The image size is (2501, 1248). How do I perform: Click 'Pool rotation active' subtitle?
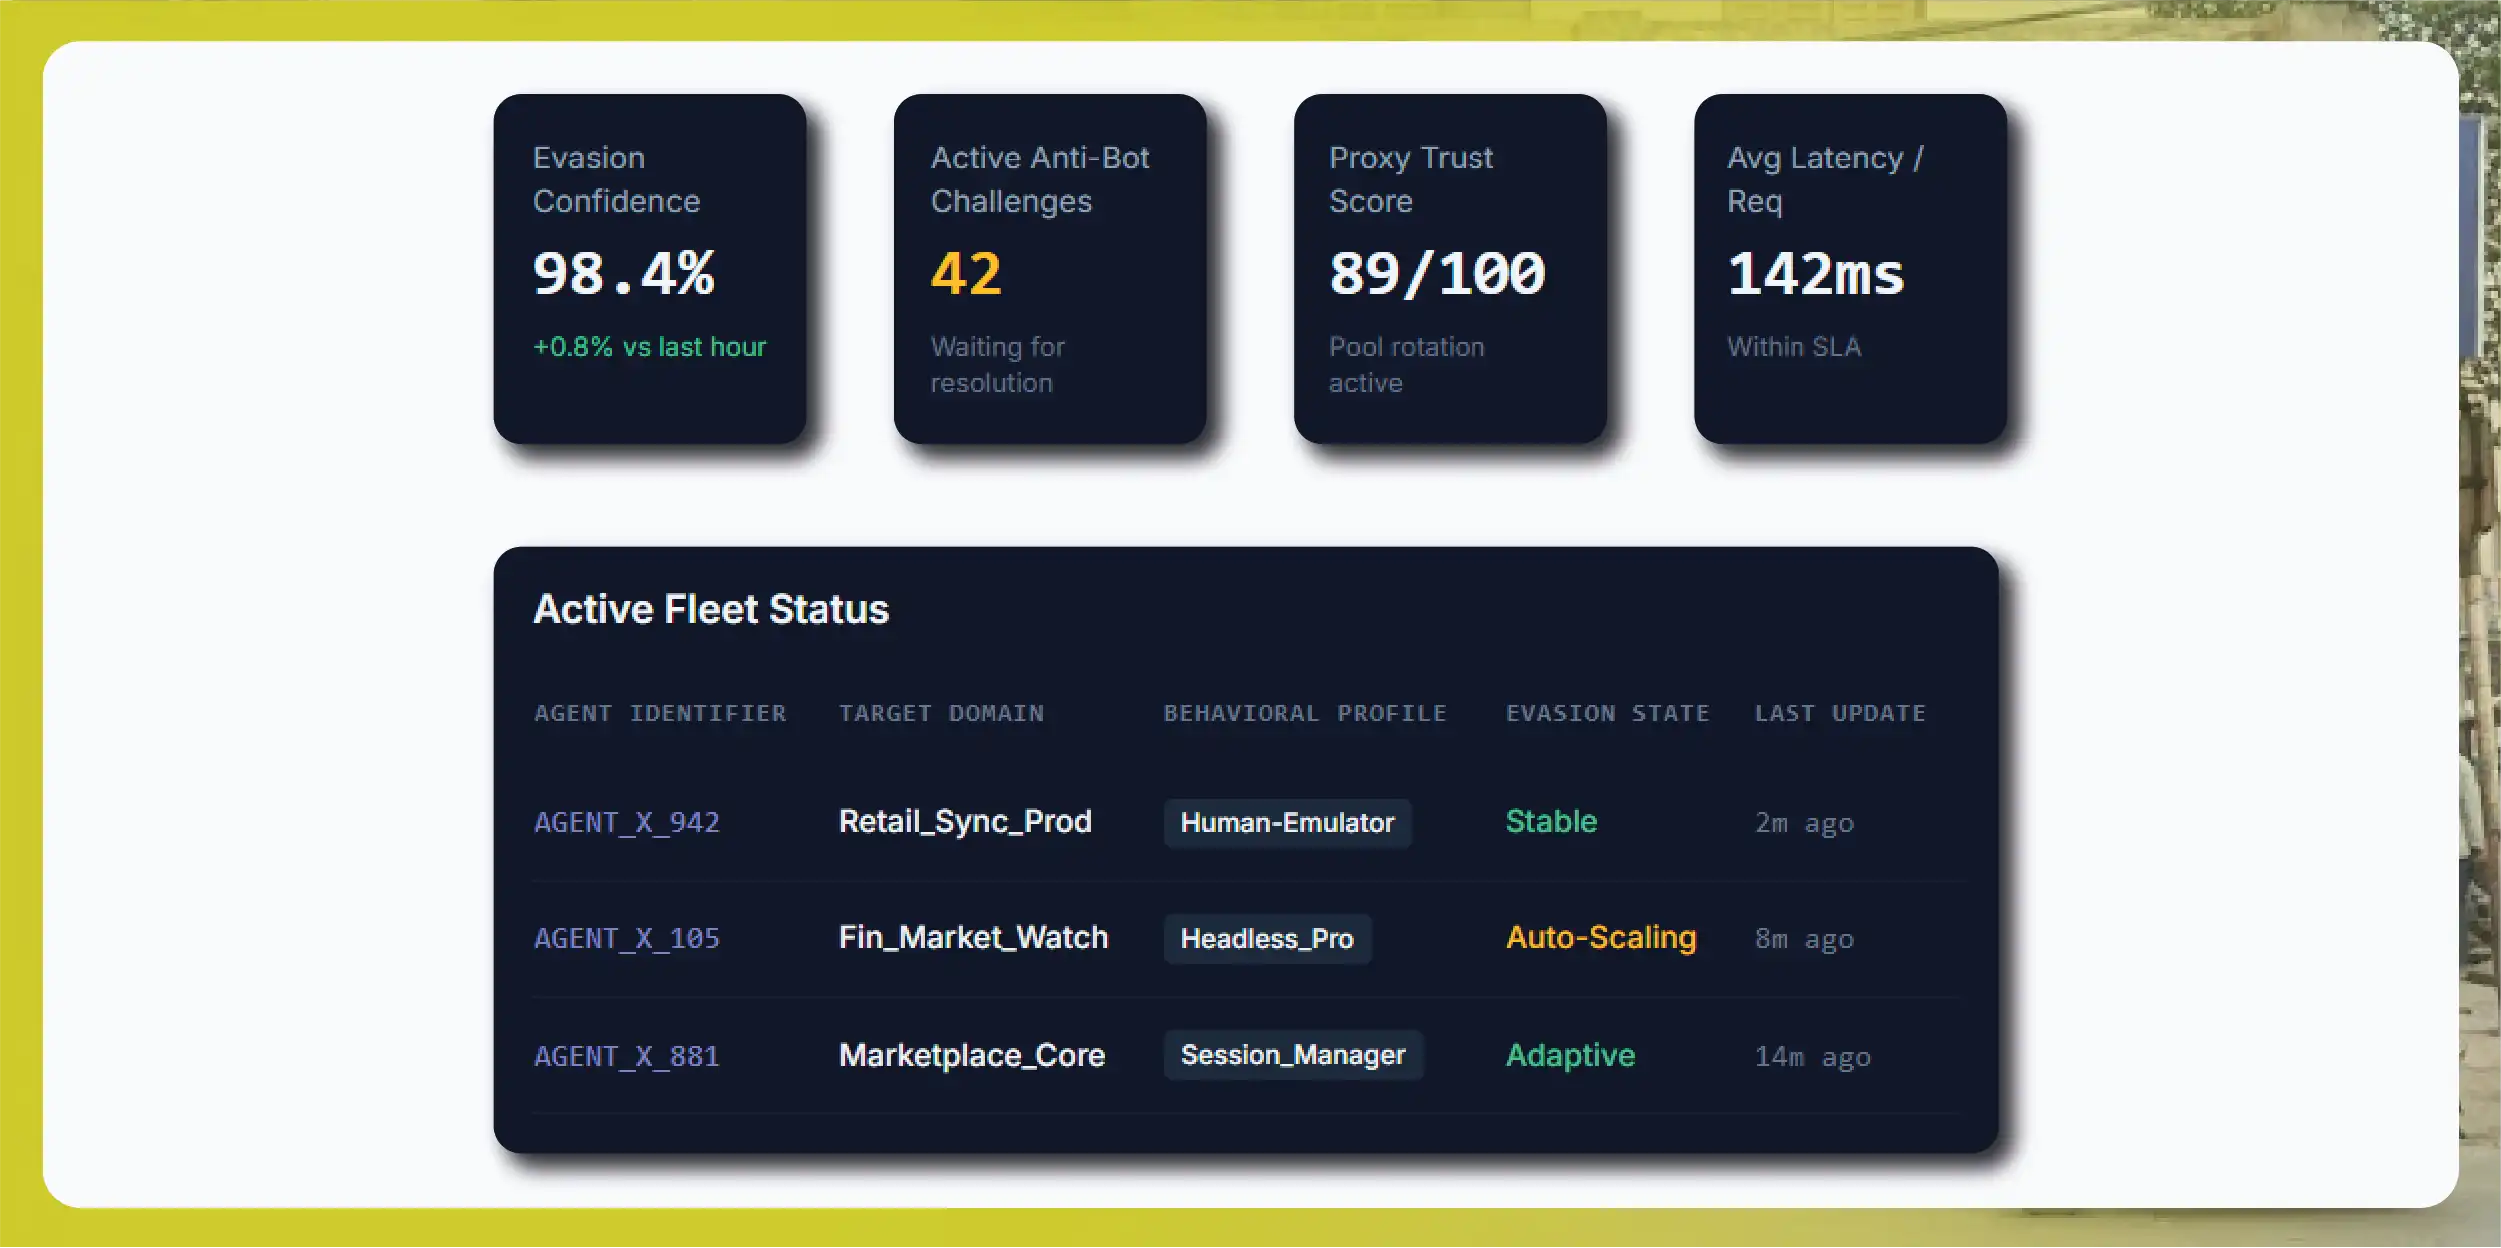tap(1407, 365)
